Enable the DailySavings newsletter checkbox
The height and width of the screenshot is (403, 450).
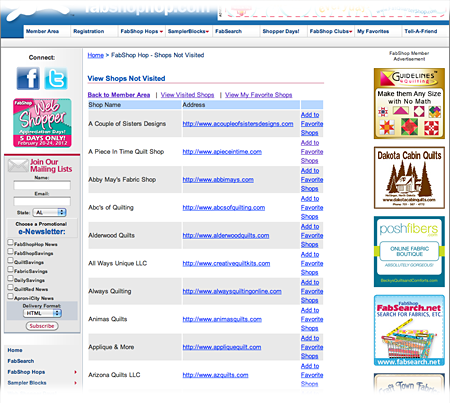10,278
